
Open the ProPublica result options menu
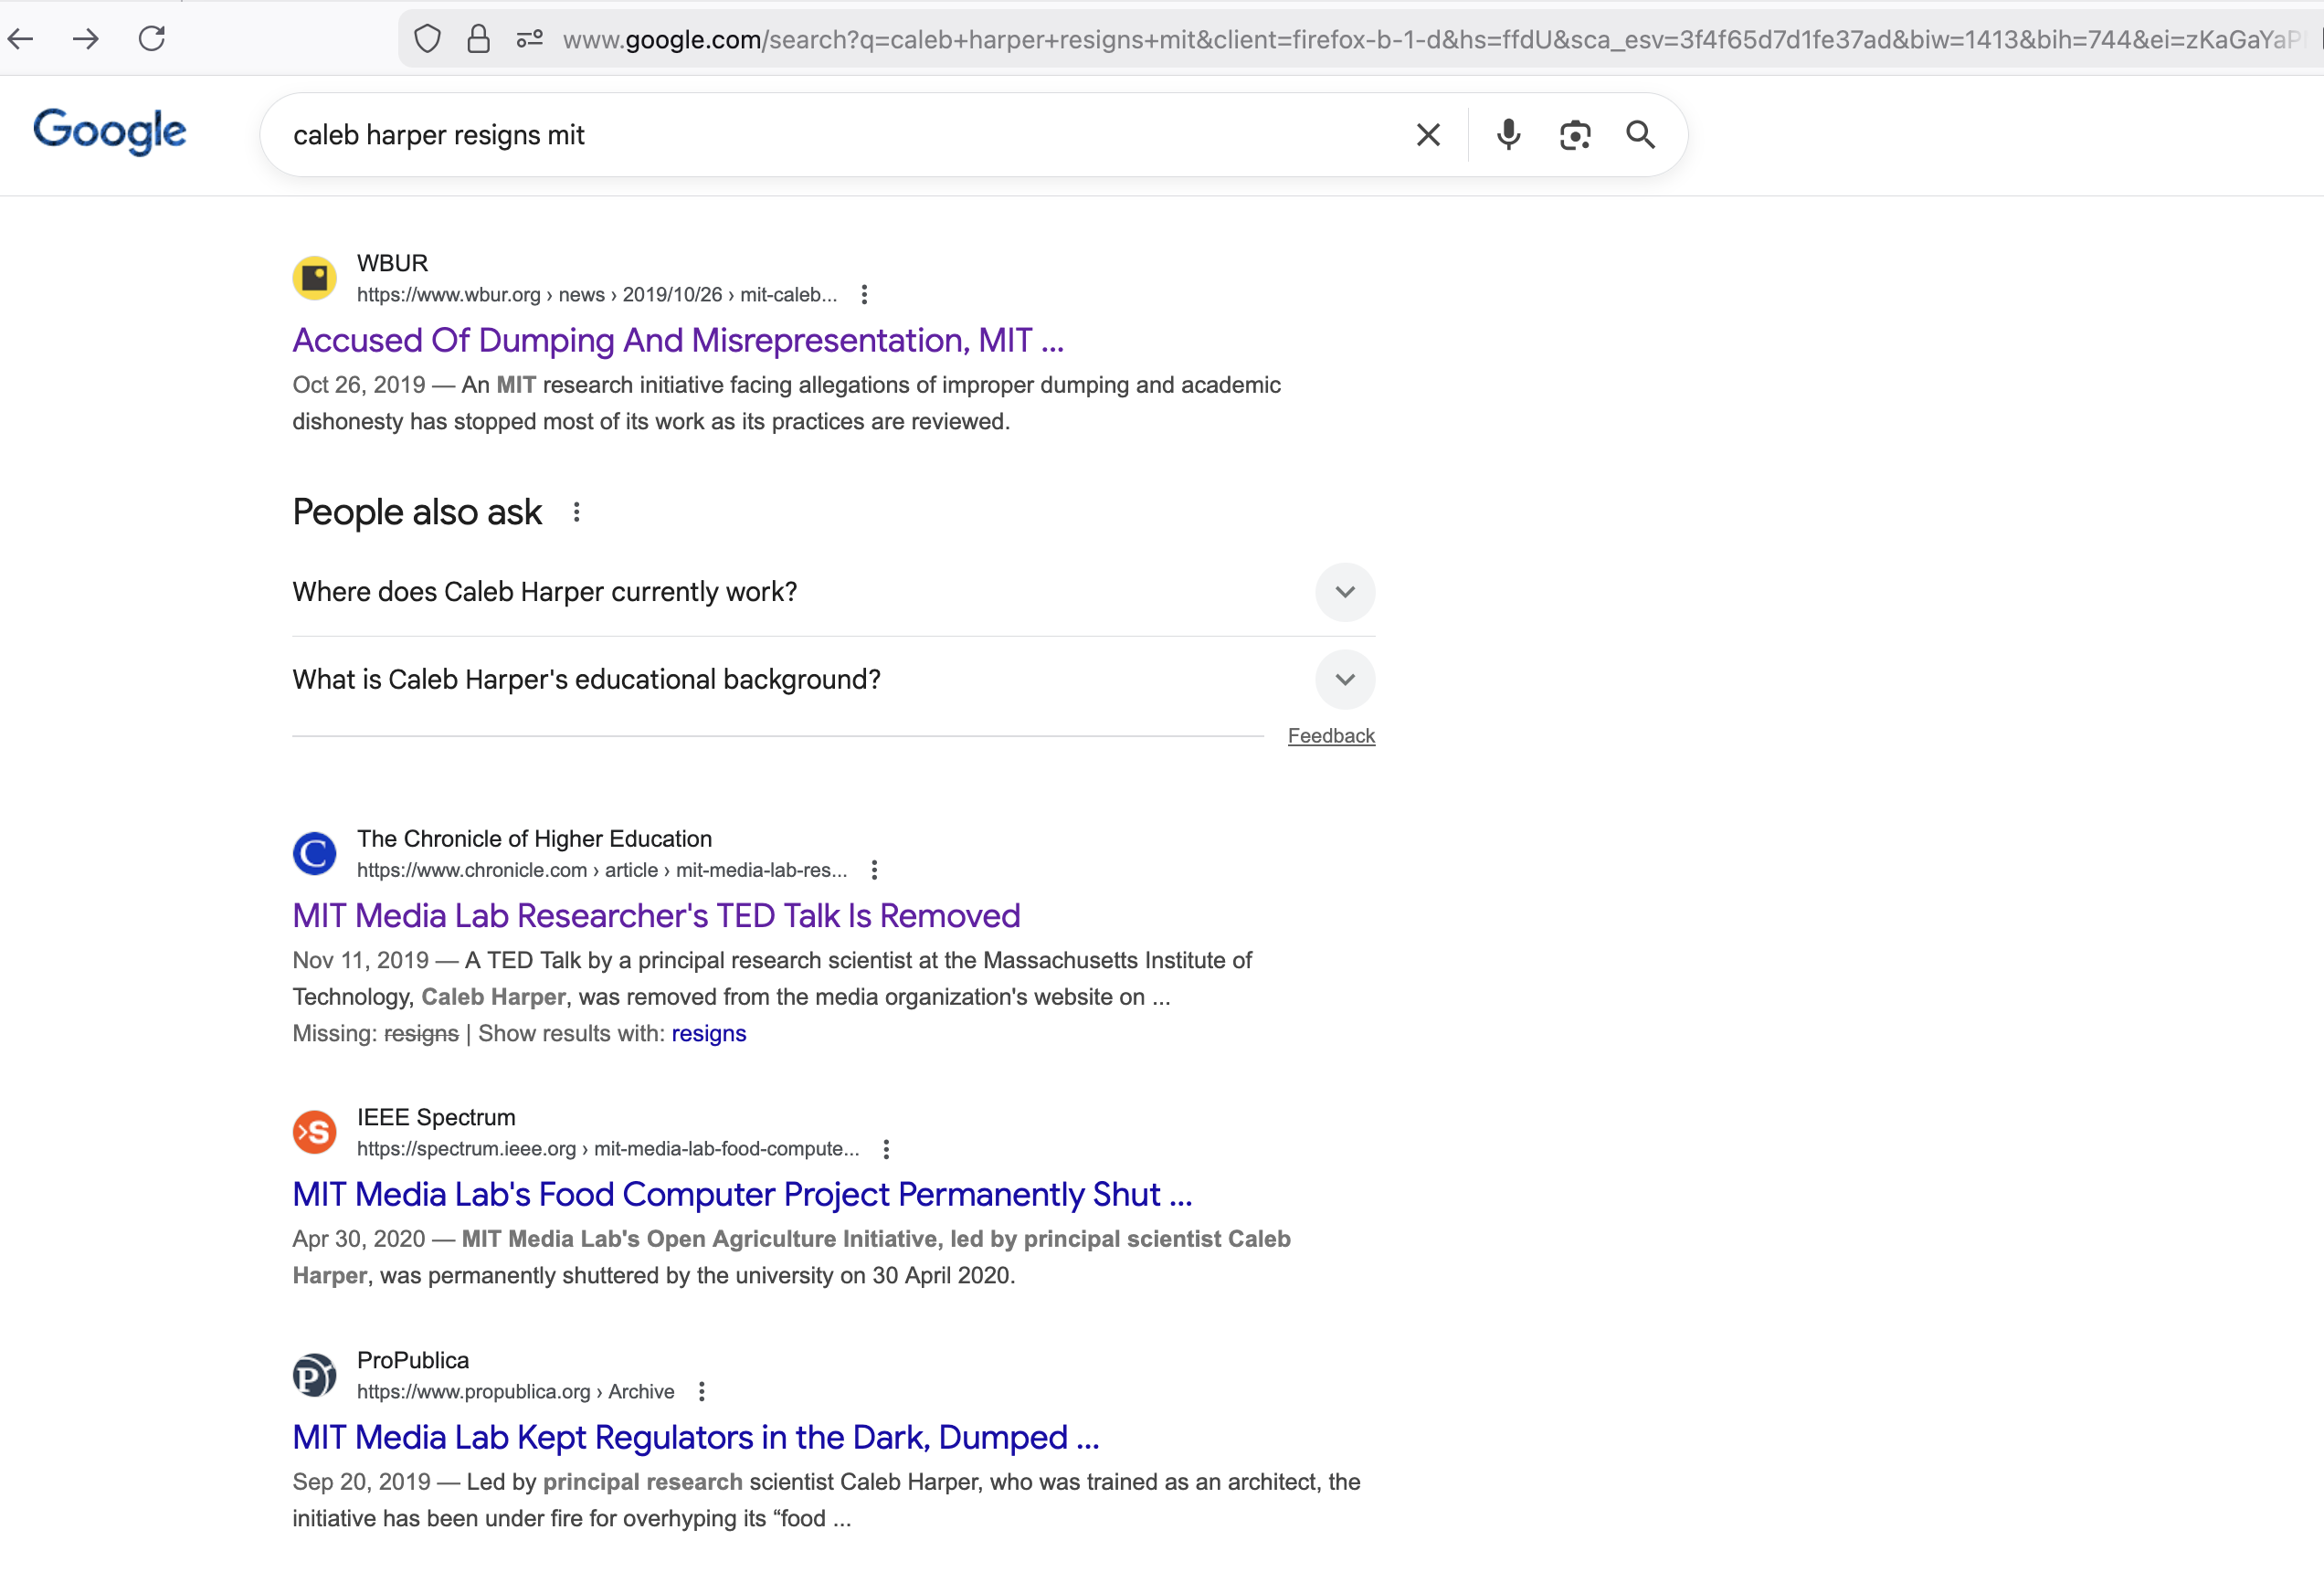click(702, 1392)
